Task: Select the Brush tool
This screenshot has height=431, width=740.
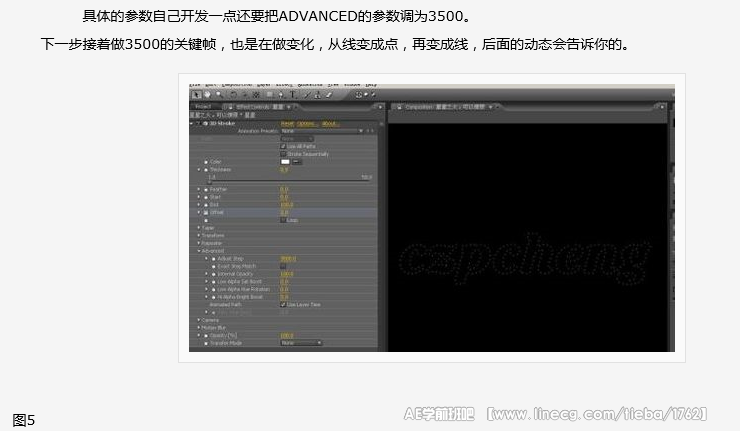Action: (x=306, y=95)
